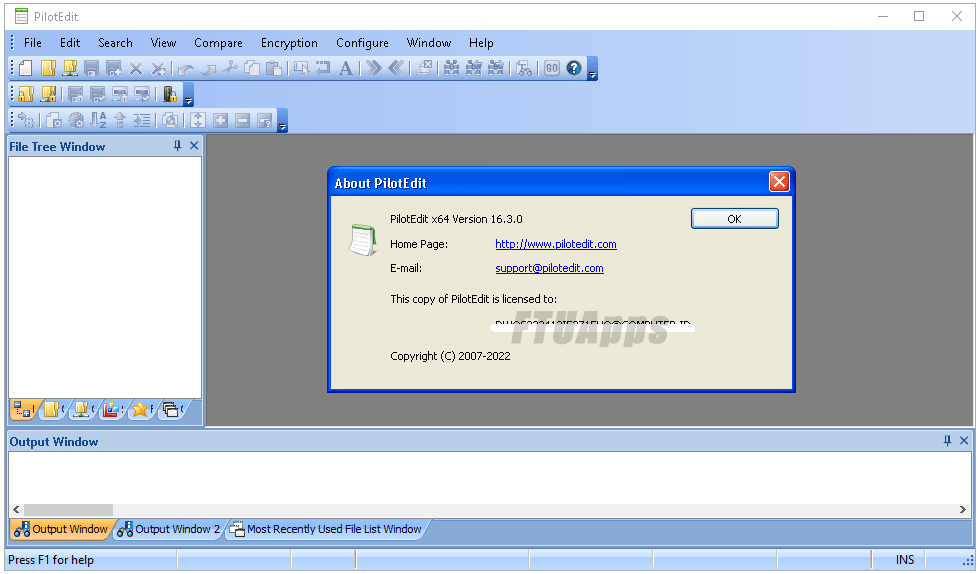The width and height of the screenshot is (978, 574).
Task: Click the double right chevron icon
Action: click(374, 67)
